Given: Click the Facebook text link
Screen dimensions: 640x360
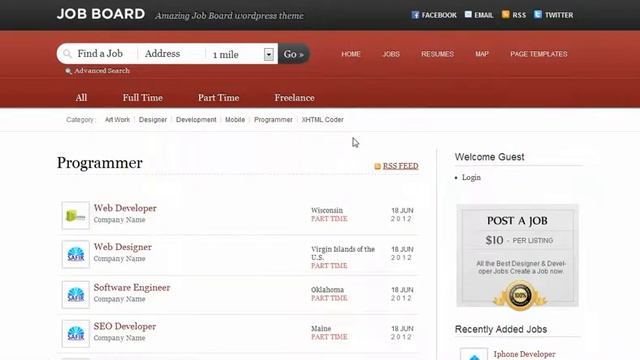Looking at the screenshot, I should coord(439,15).
